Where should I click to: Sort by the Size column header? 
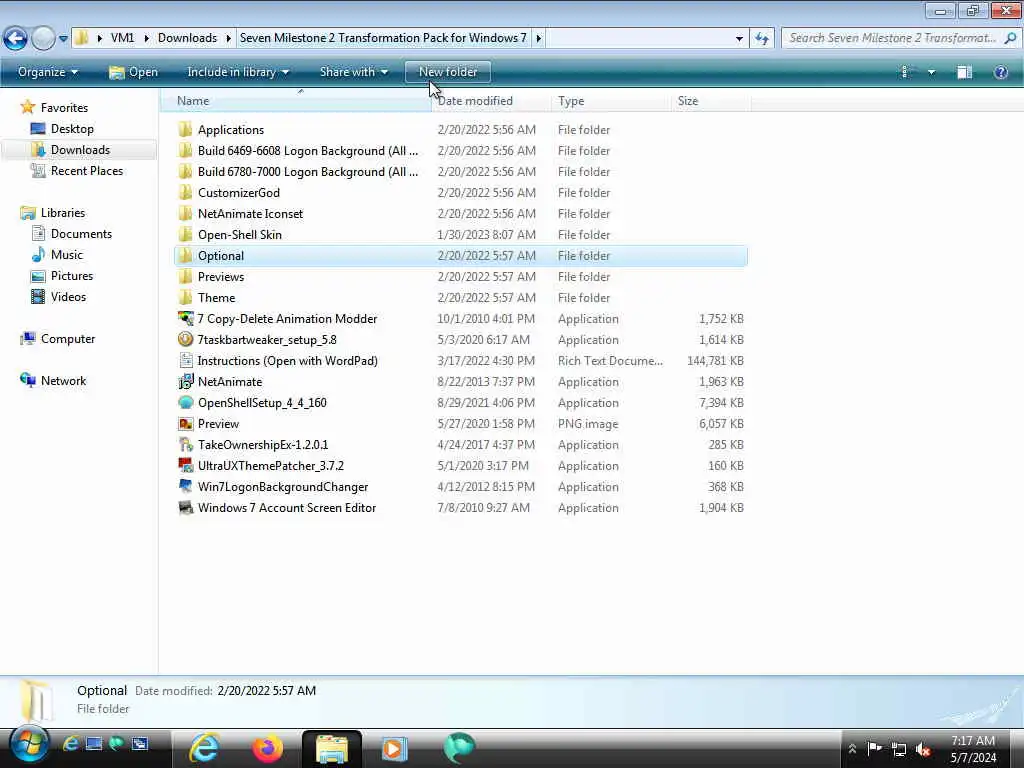[x=711, y=101]
